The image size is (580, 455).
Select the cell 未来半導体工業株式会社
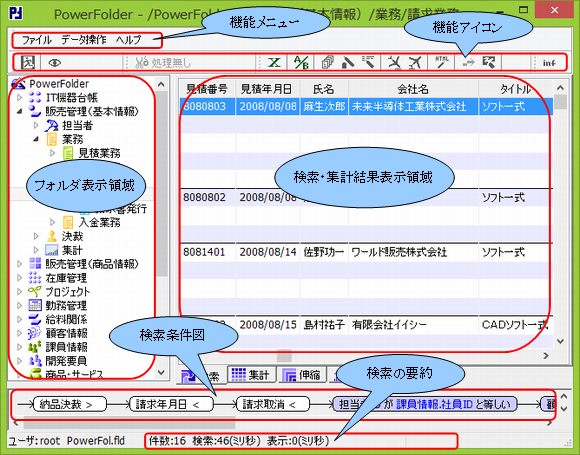pos(413,107)
